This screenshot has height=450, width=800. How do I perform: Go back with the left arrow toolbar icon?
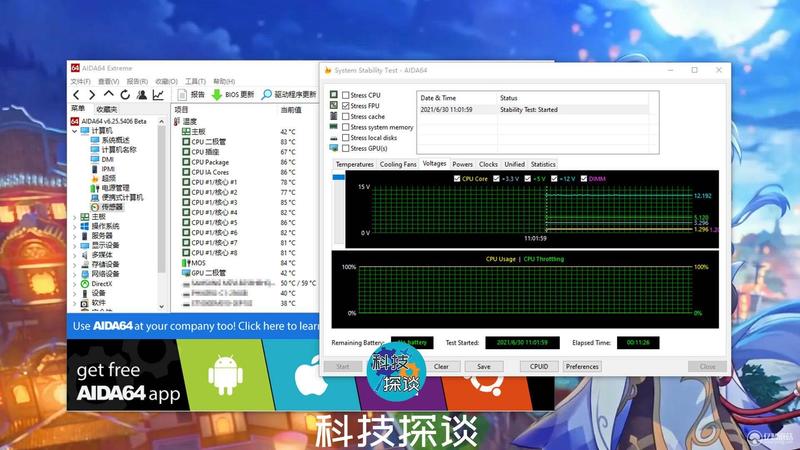point(76,95)
